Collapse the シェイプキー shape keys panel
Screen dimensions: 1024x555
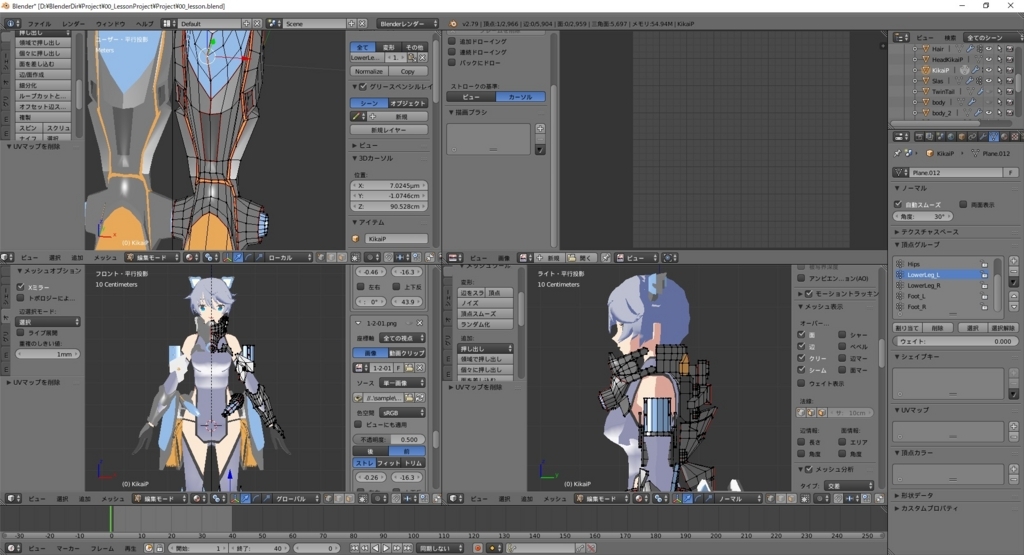click(x=918, y=357)
